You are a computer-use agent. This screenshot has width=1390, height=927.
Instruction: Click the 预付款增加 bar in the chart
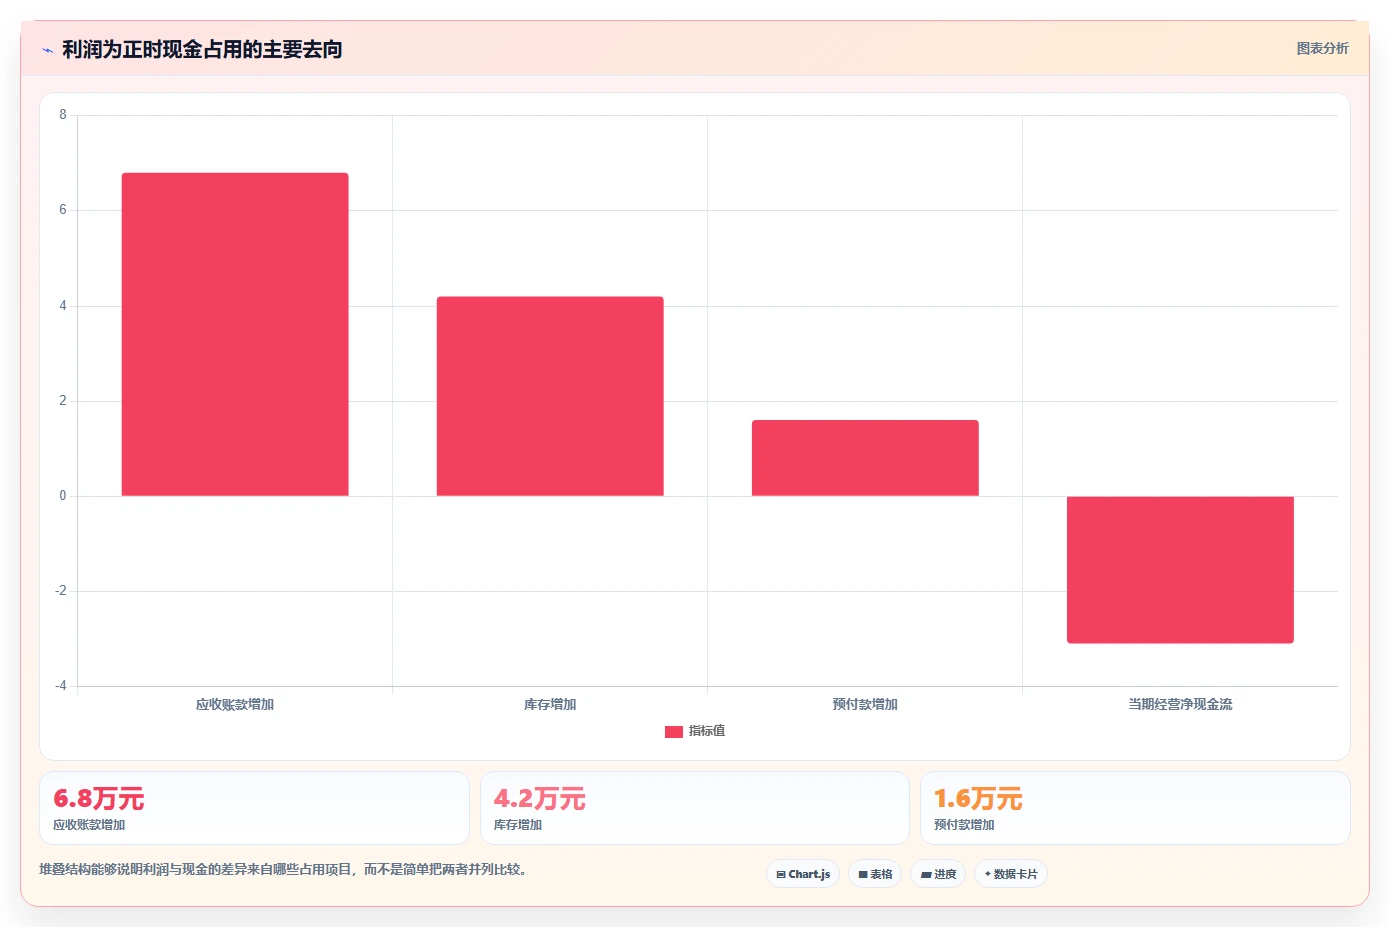865,458
